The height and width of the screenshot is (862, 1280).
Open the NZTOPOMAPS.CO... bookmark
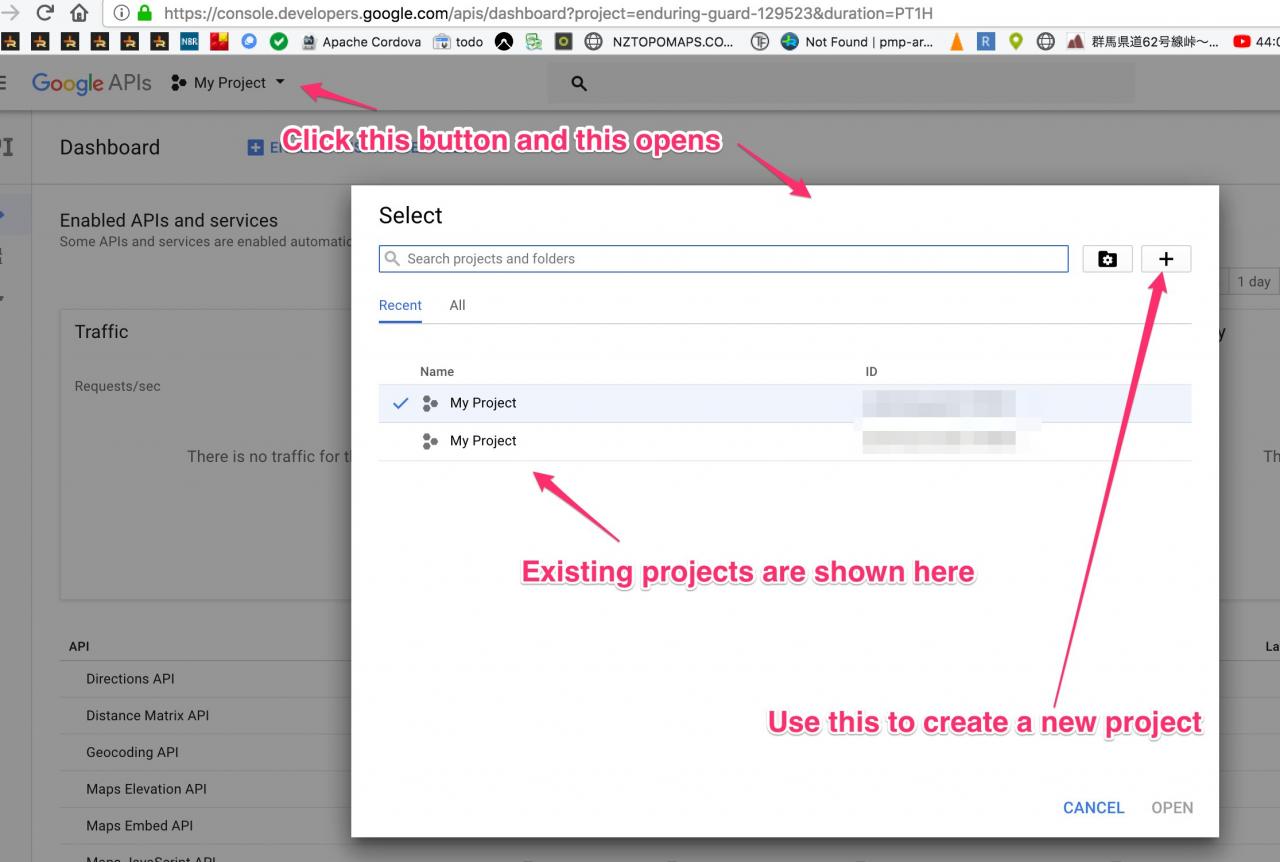660,42
